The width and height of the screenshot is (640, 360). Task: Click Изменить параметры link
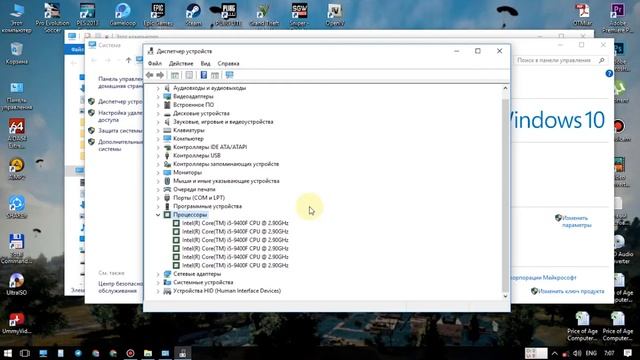(x=576, y=221)
